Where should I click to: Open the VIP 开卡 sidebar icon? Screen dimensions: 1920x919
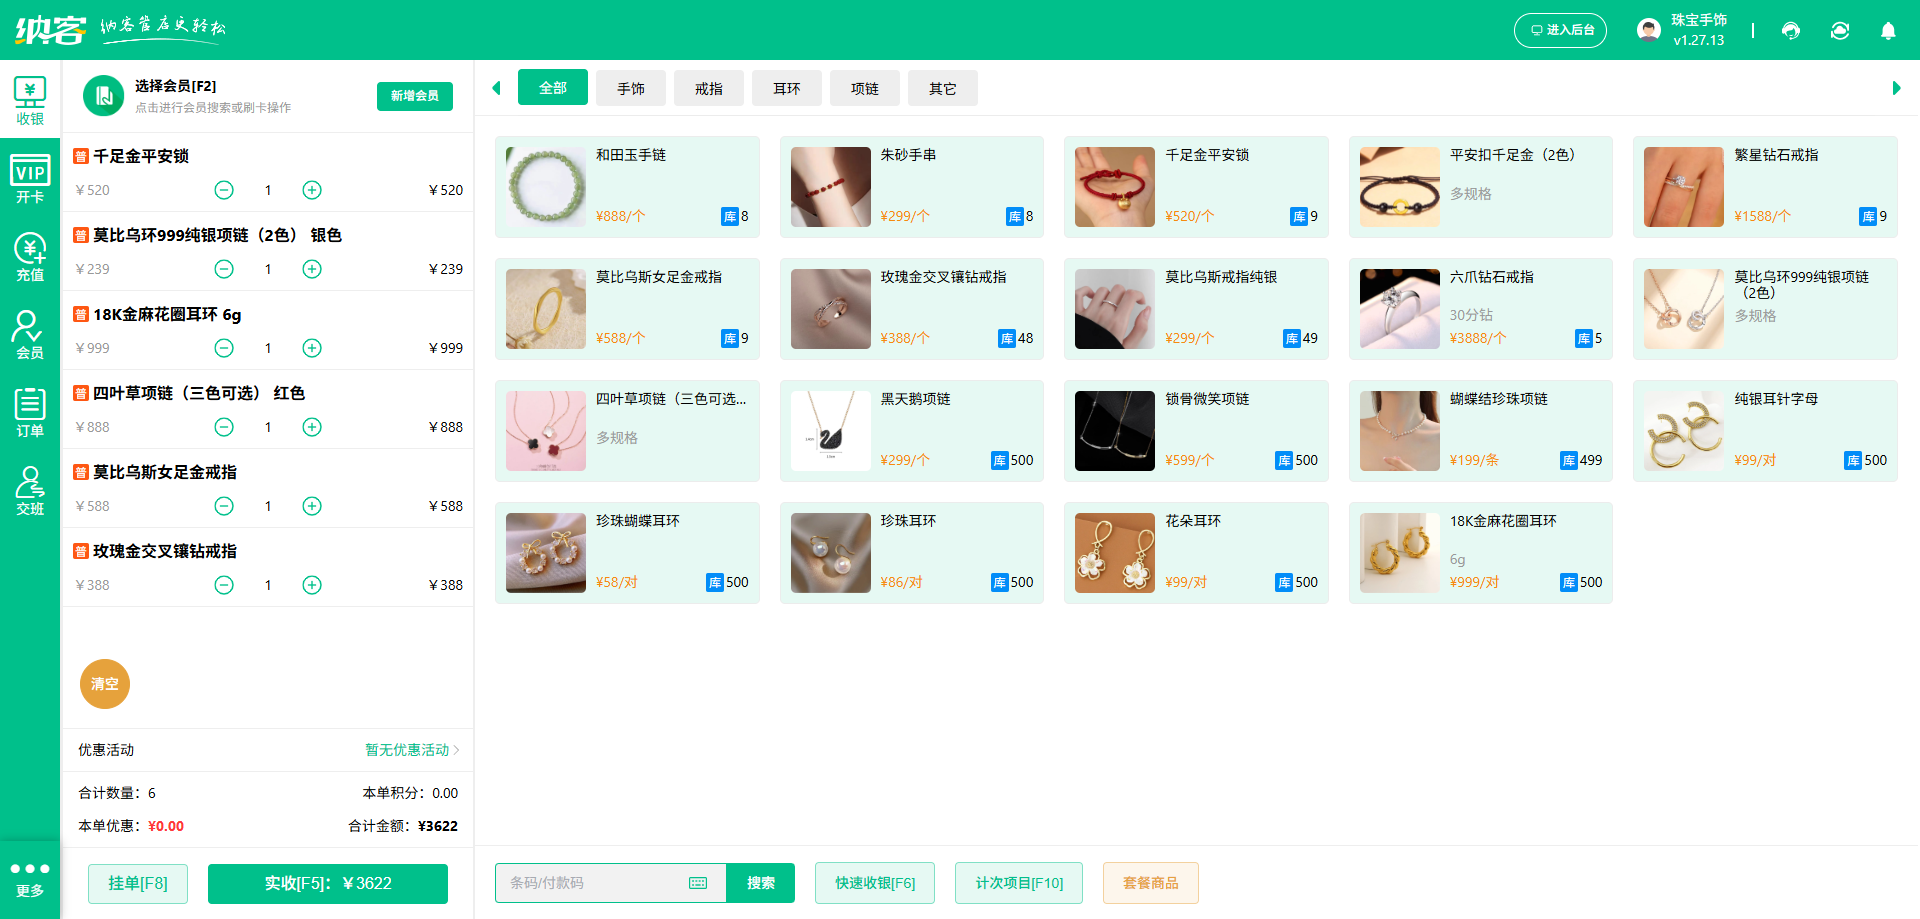pos(30,179)
